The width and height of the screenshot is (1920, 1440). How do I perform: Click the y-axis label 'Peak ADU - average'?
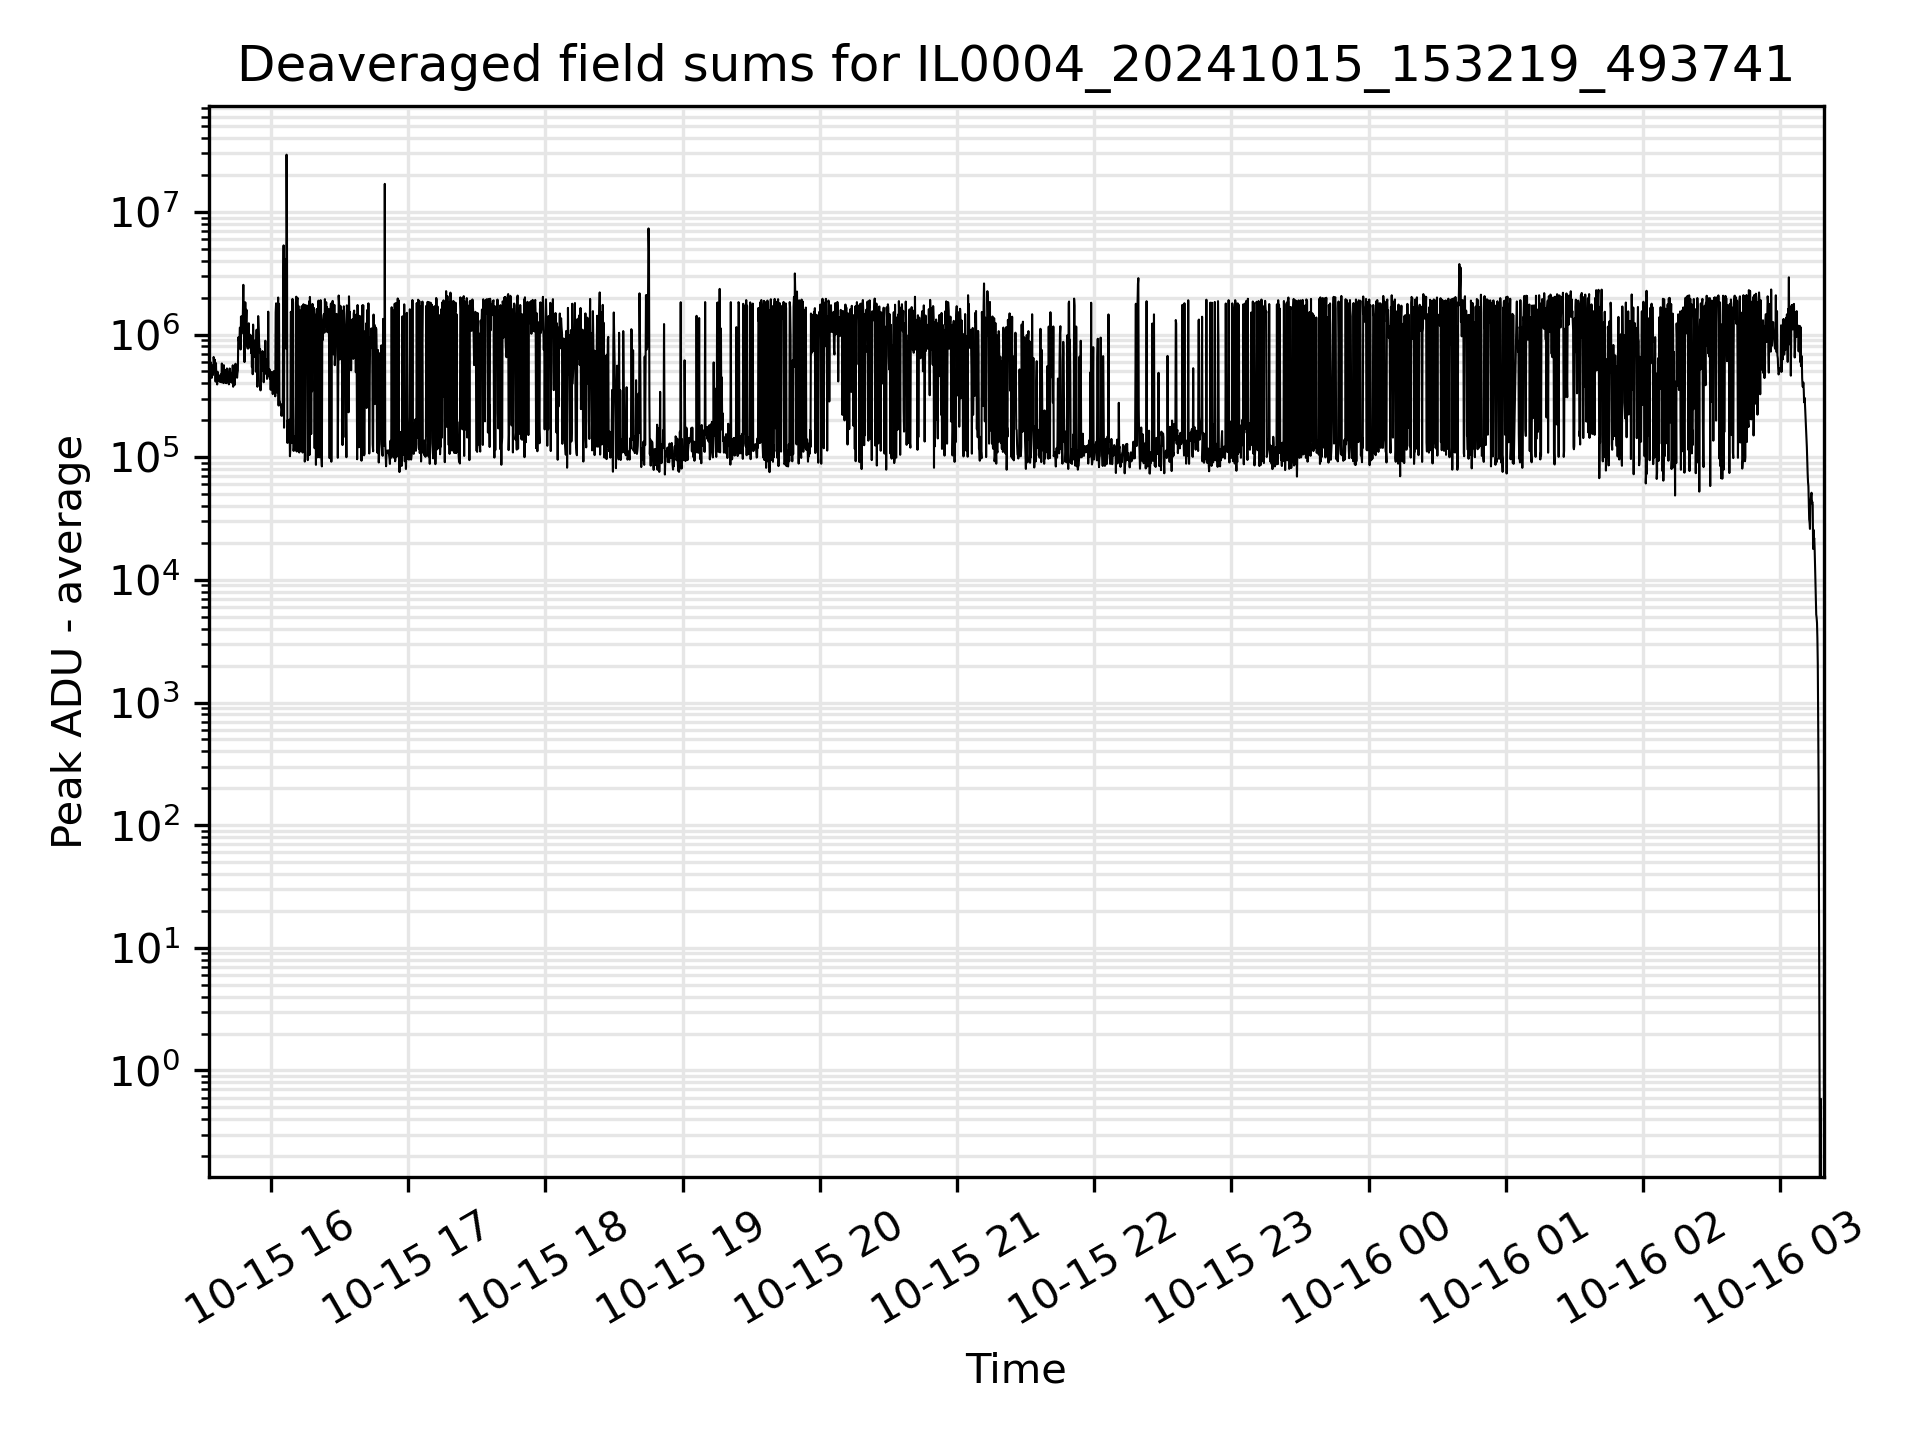click(68, 642)
